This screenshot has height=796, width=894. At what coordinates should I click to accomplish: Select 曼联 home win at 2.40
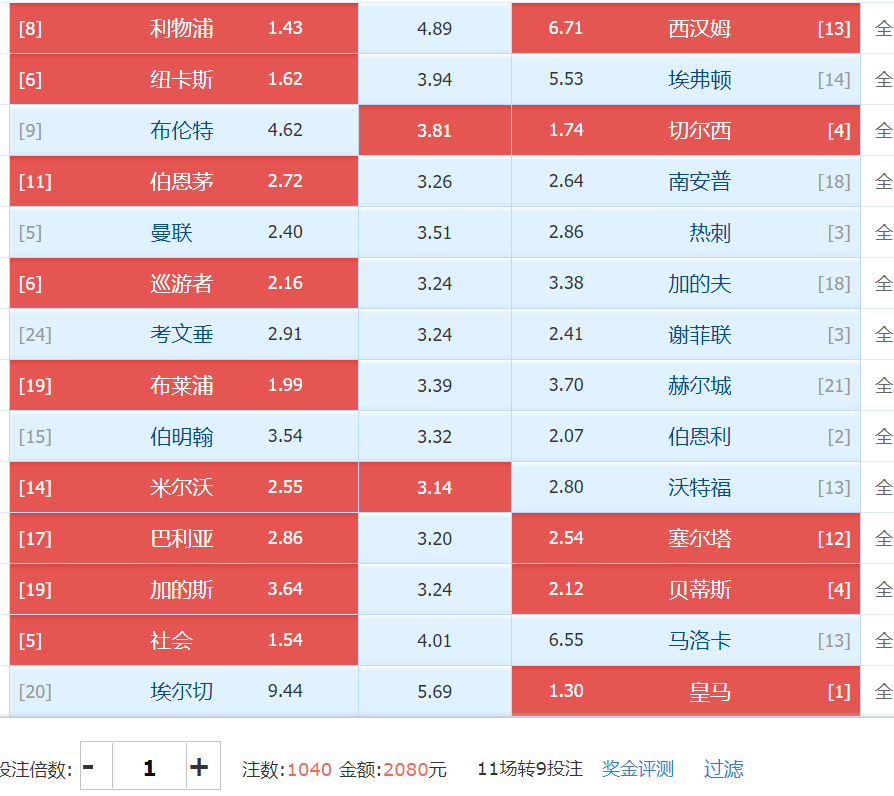coord(184,232)
